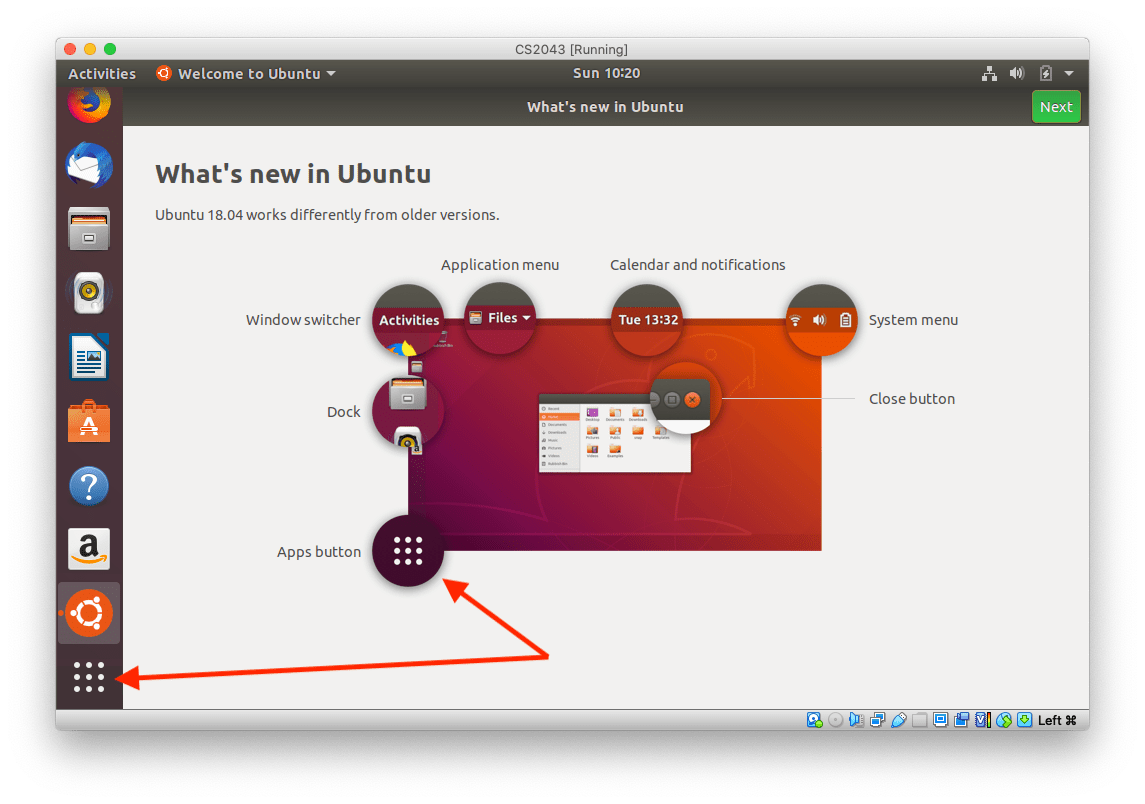
Task: Mute audio via the VM audio status icon
Action: coord(859,719)
